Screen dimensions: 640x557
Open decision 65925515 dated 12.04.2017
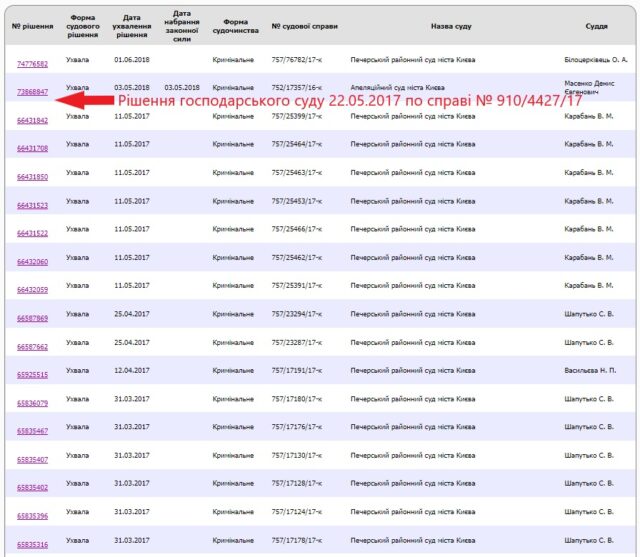click(32, 375)
